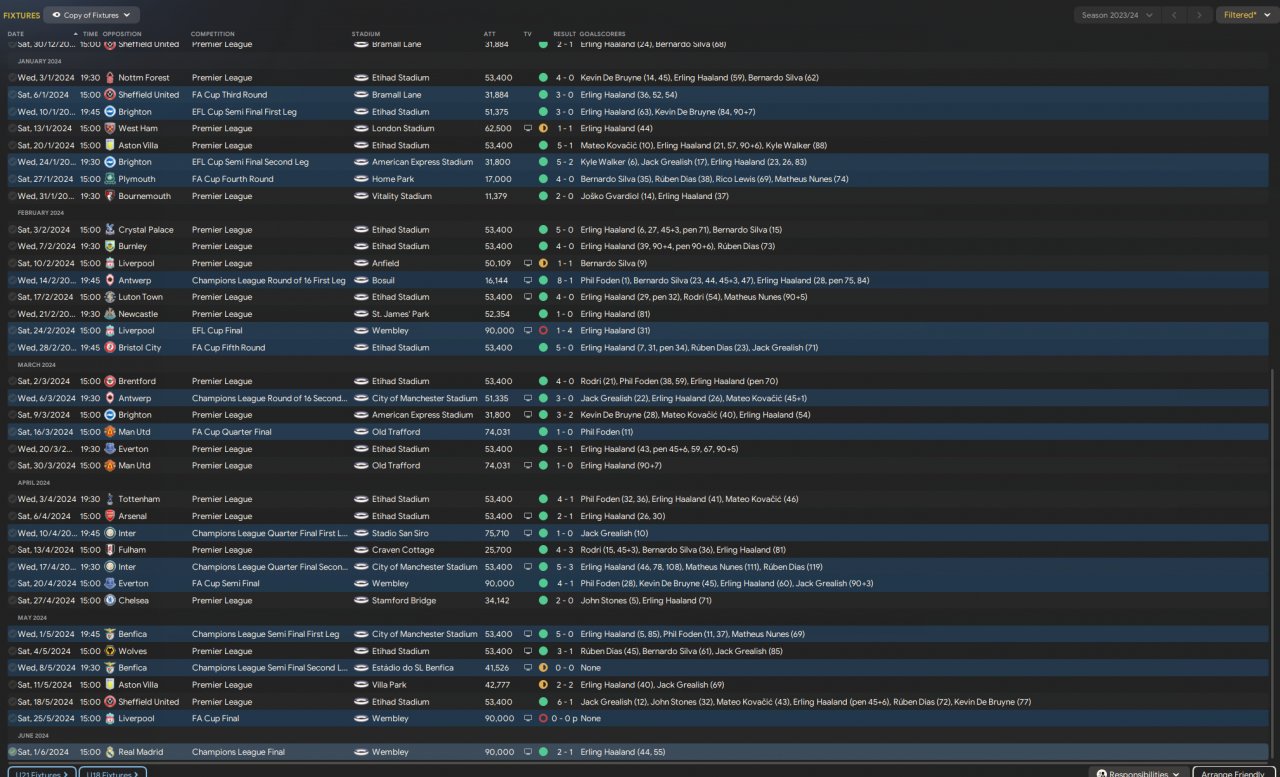Click the Bournemouth club badge
This screenshot has height=777, width=1280.
point(110,196)
